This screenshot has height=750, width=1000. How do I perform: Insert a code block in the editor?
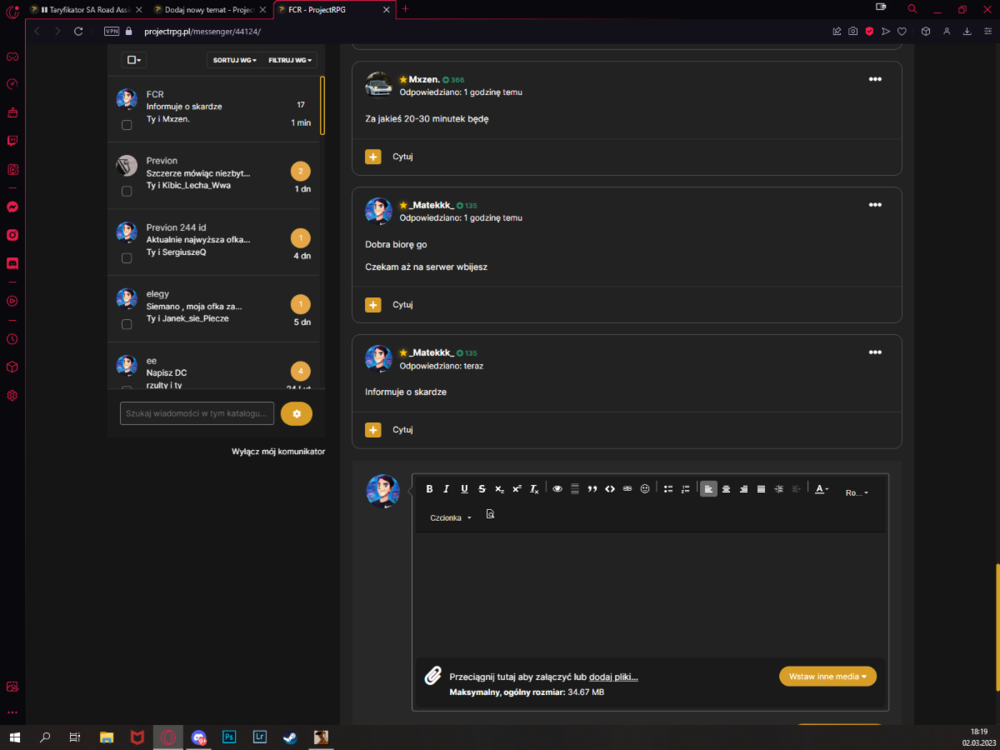click(610, 489)
